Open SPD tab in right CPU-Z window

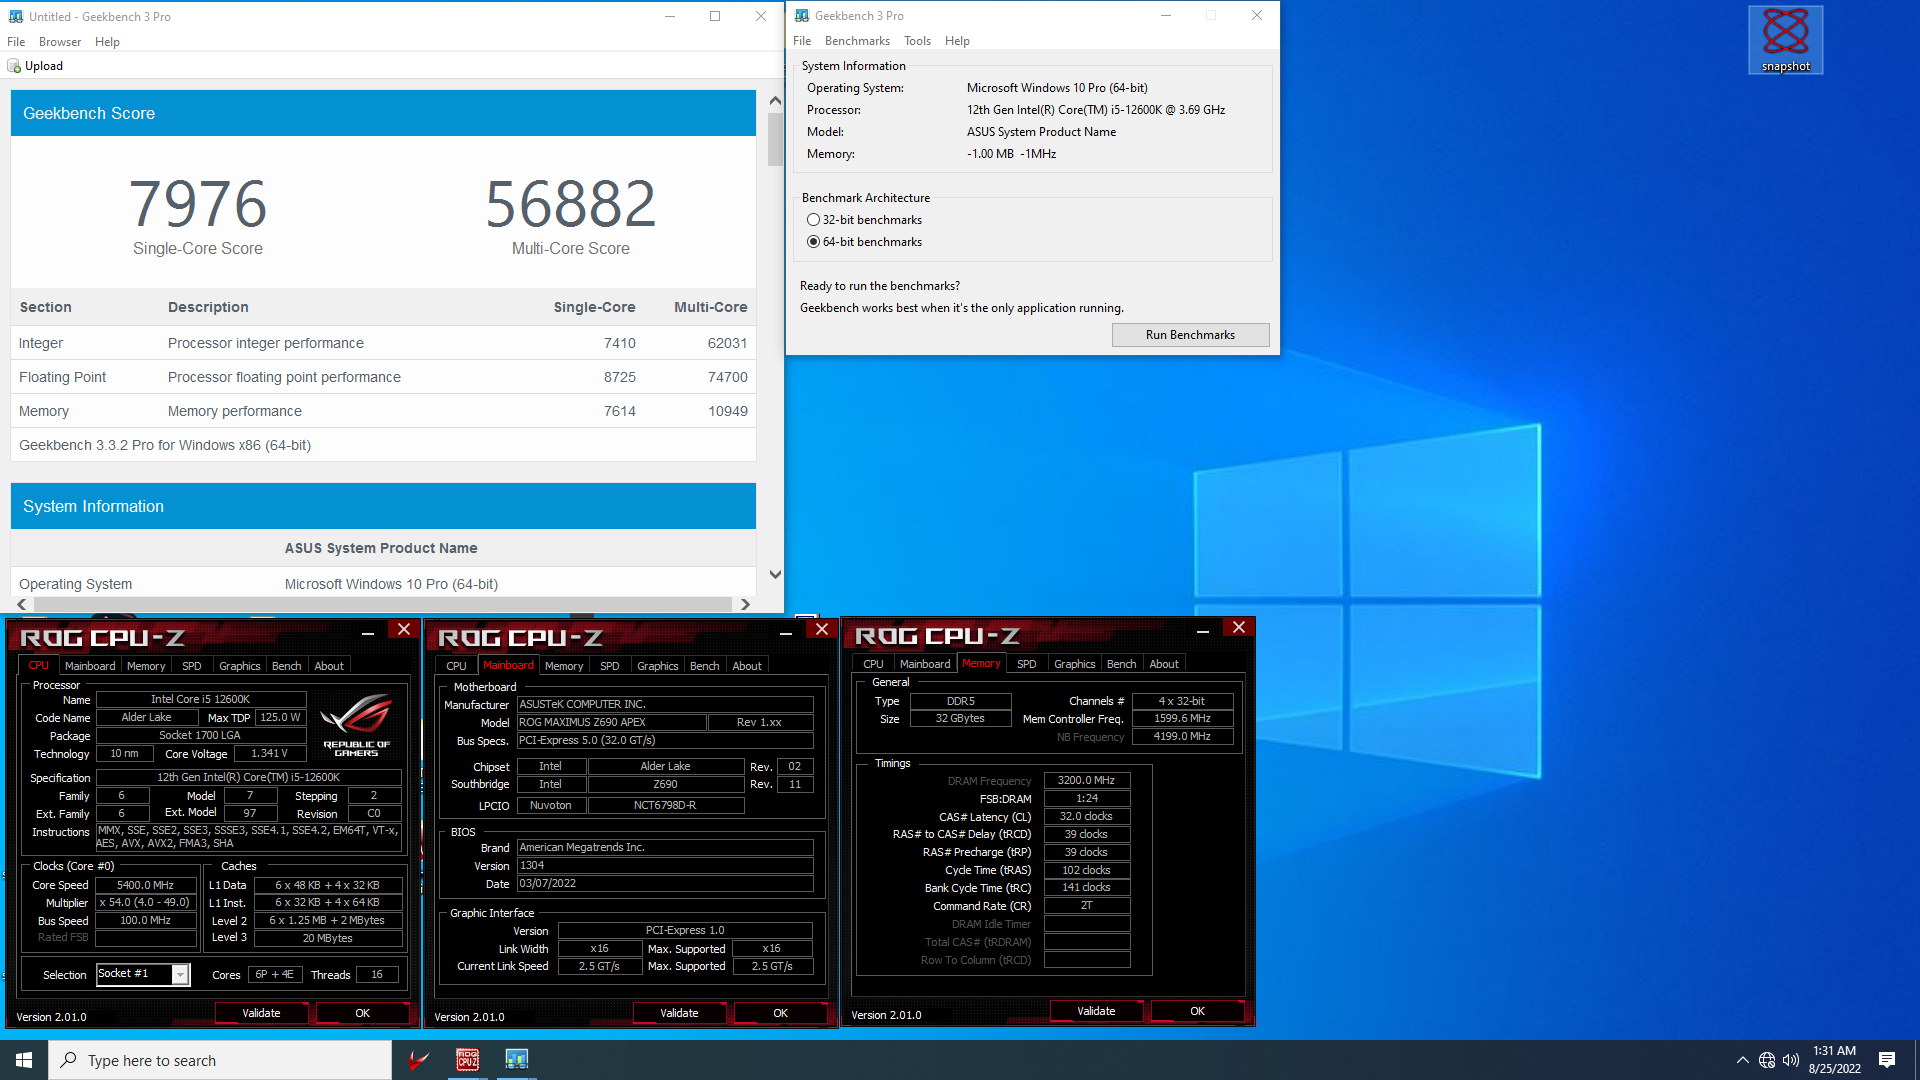coord(1027,664)
